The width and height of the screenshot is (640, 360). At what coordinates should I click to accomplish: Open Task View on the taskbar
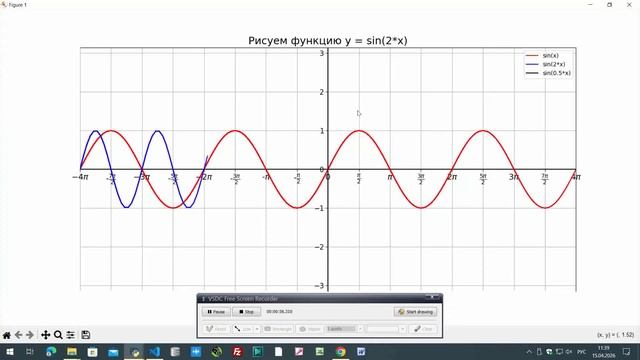click(x=30, y=352)
